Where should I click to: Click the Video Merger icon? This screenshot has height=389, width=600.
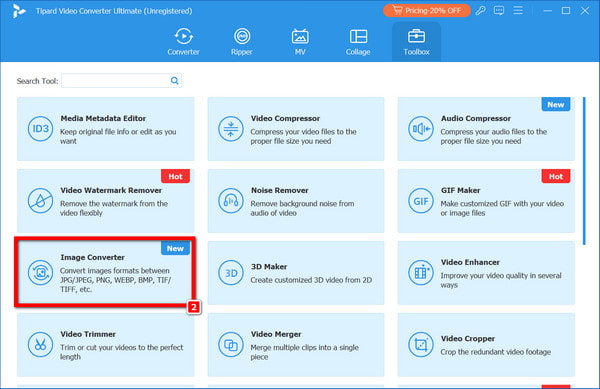230,345
